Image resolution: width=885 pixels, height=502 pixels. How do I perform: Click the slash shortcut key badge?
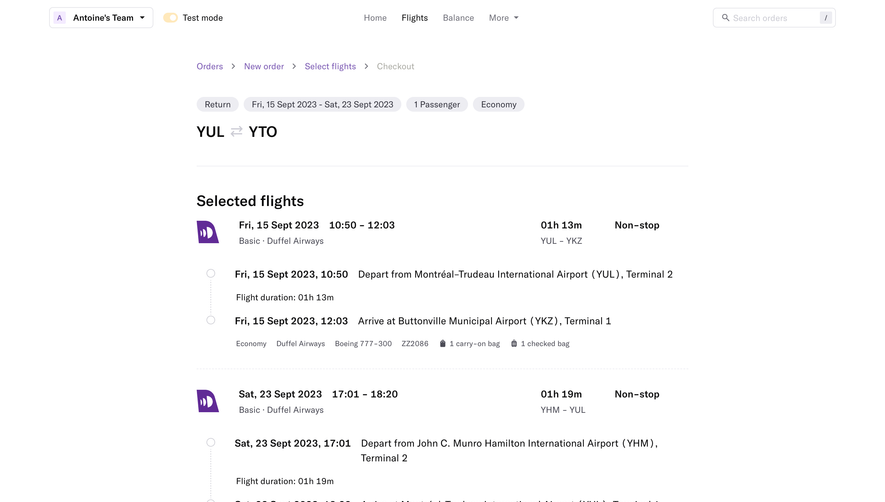[x=826, y=18]
